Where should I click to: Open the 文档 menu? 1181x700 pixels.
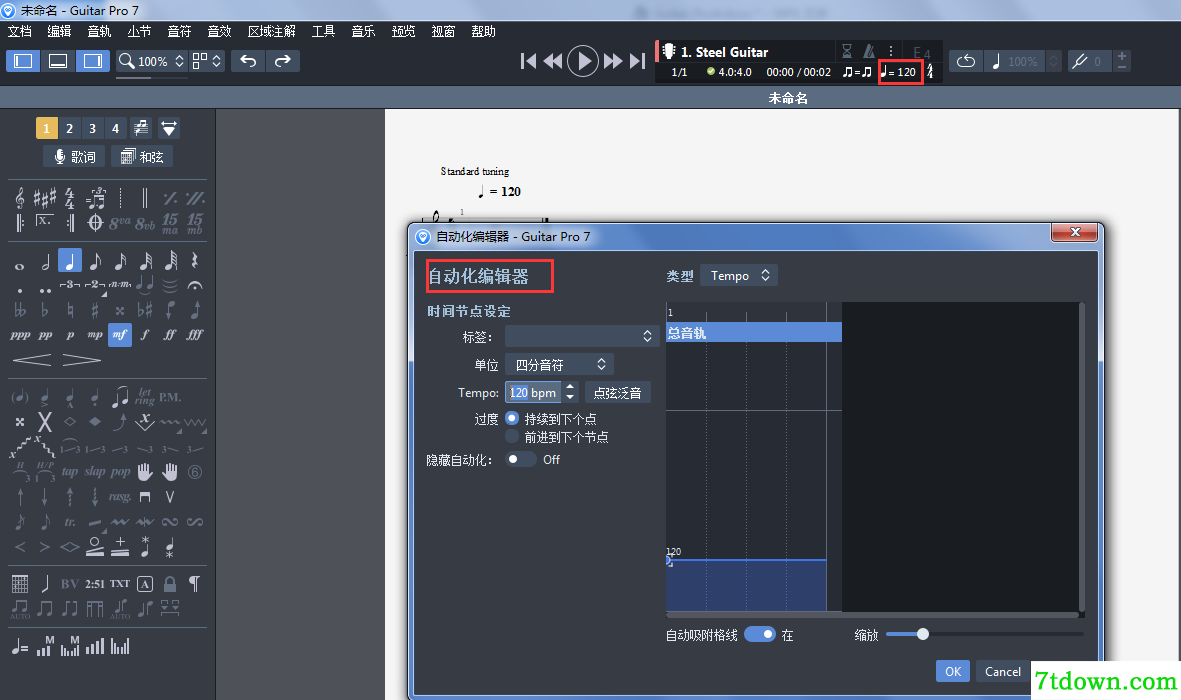[x=20, y=31]
